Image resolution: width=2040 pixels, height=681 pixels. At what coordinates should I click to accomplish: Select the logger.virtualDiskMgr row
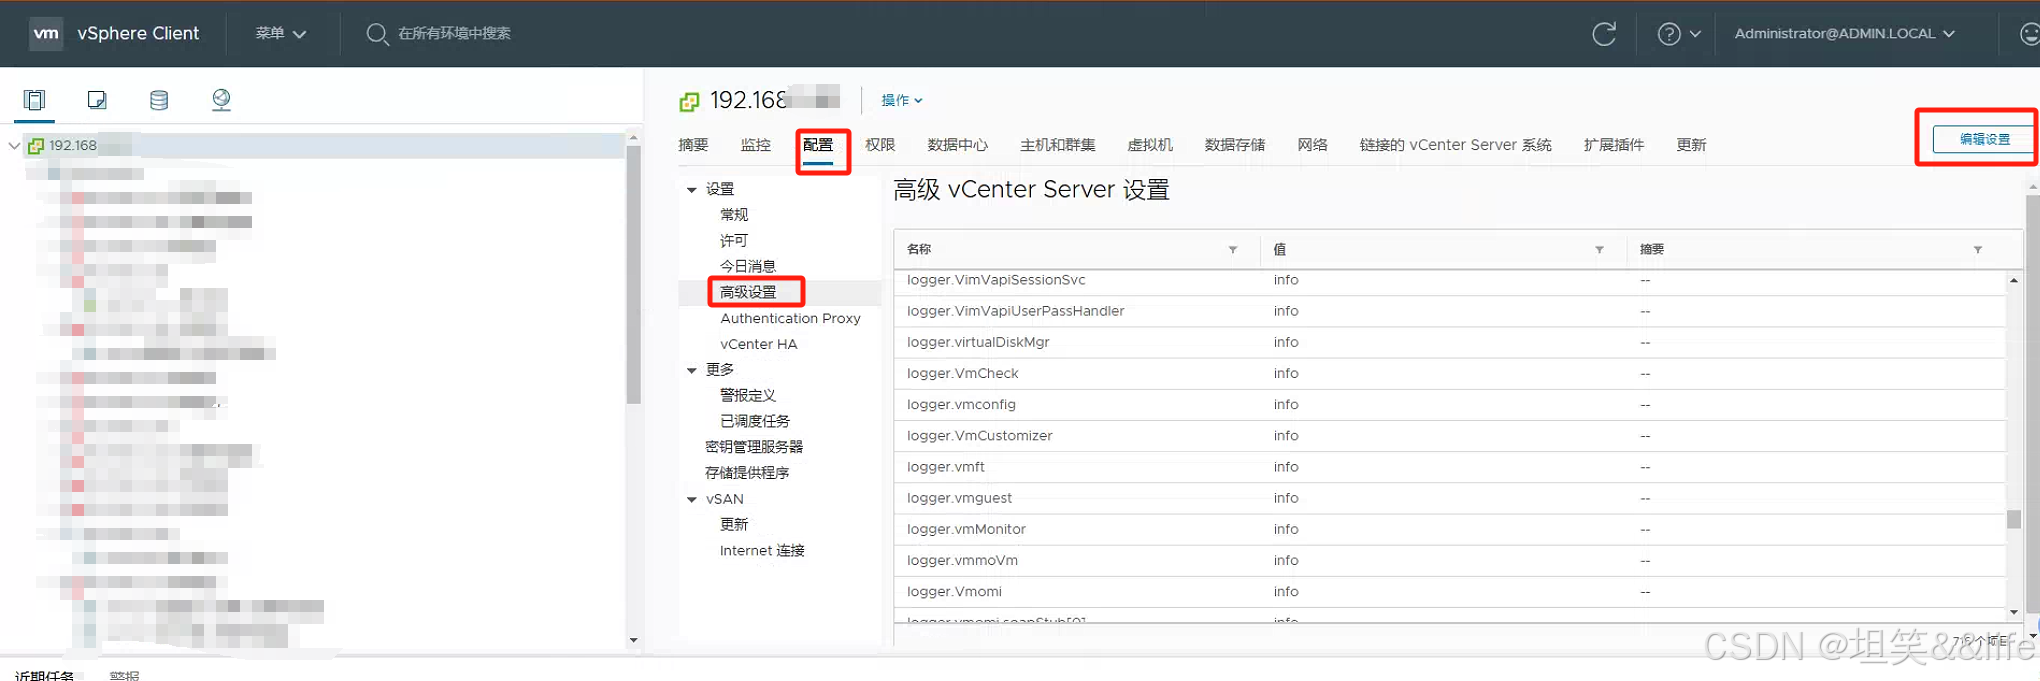pos(1449,343)
